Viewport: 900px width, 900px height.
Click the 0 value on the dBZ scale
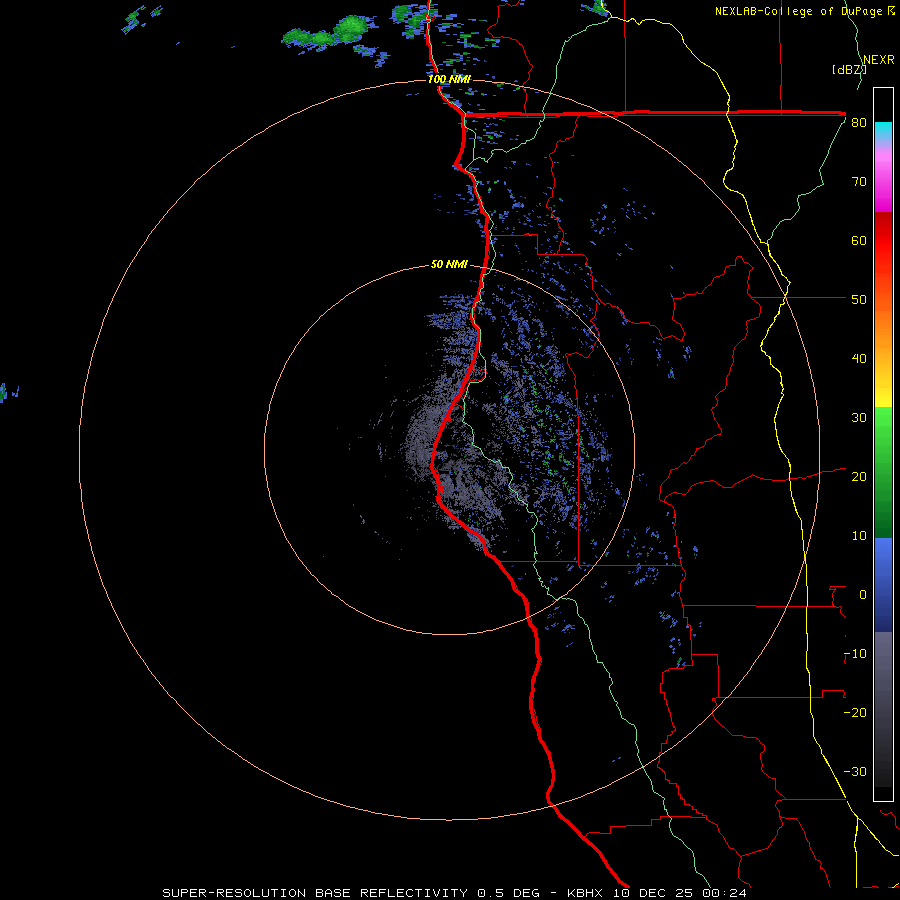863,595
